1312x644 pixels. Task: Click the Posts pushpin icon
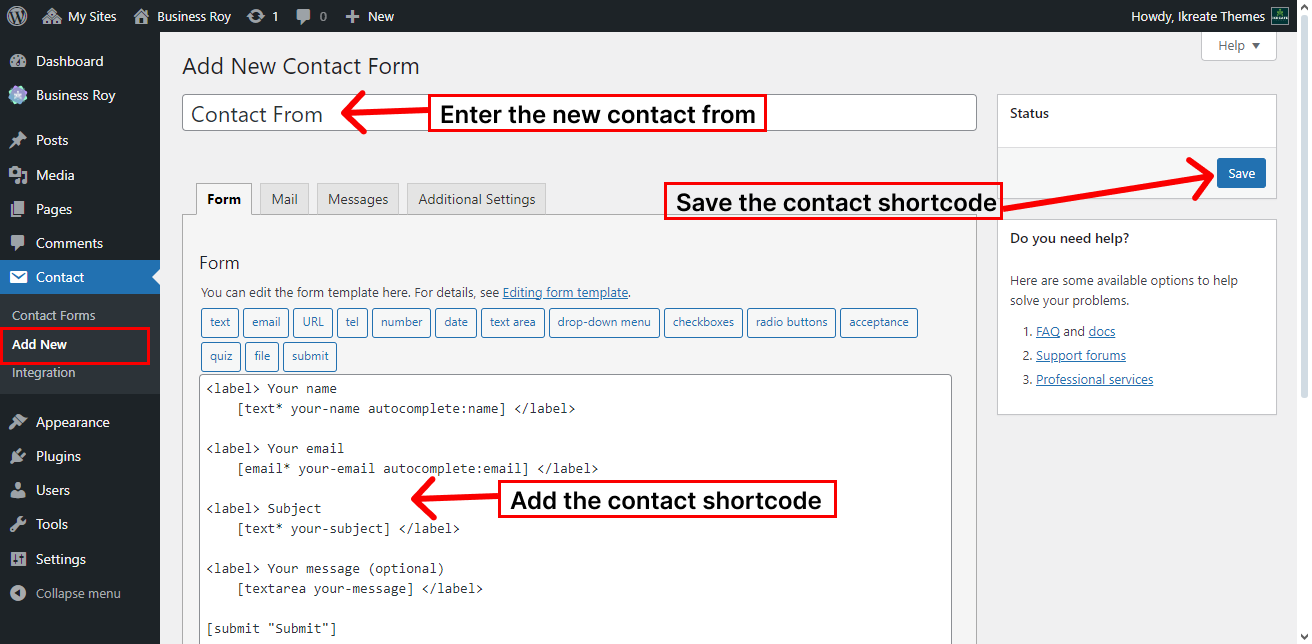[18, 140]
